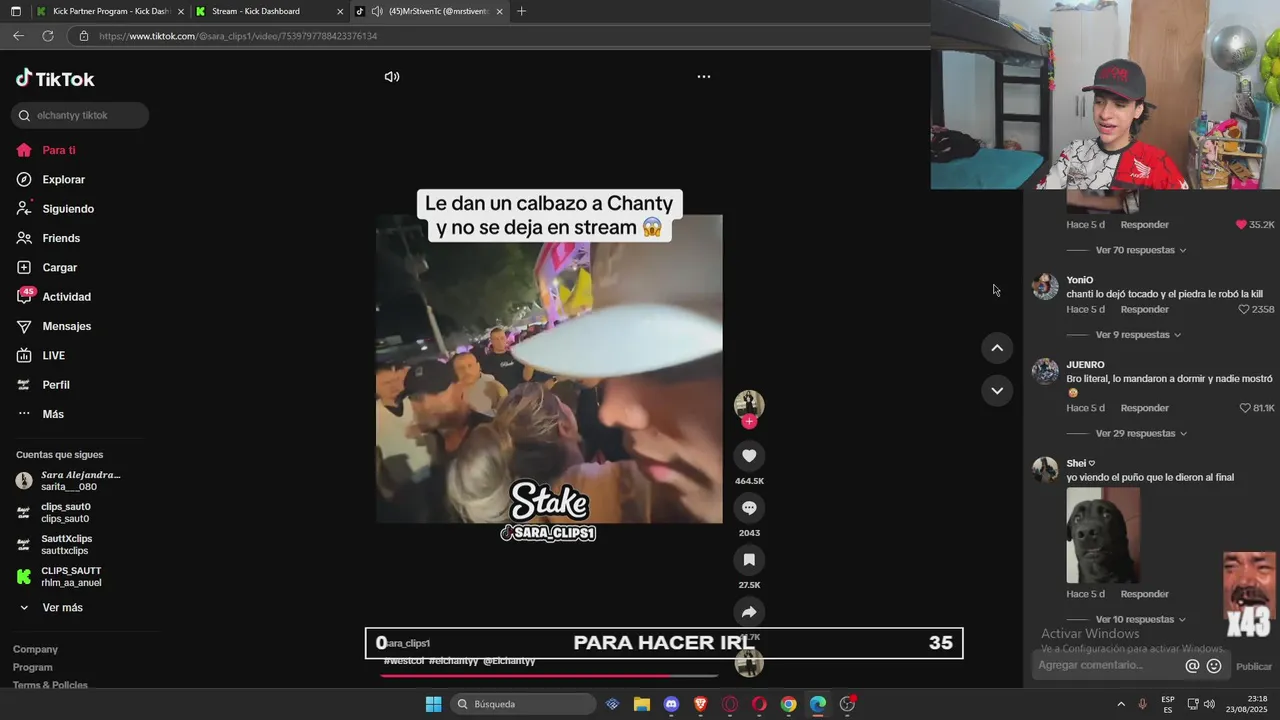The width and height of the screenshot is (1280, 720).
Task: Expand Ver 10 respuestas
Action: pyautogui.click(x=1141, y=620)
